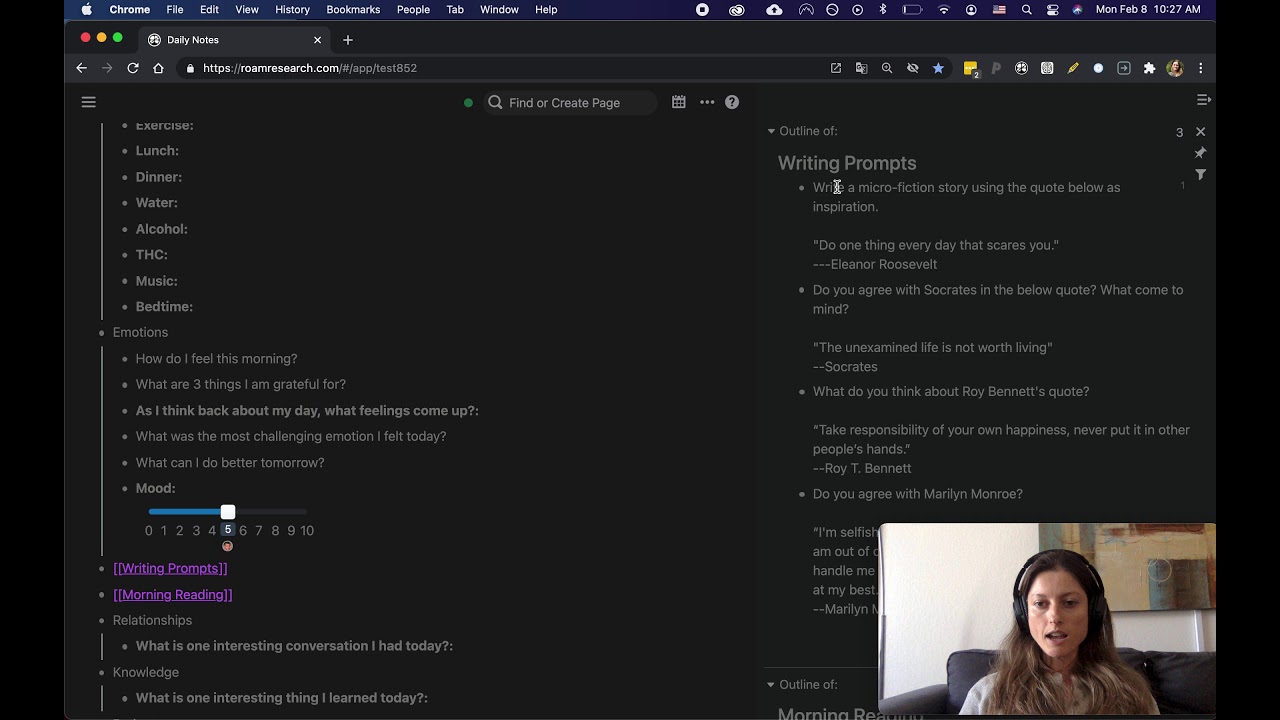This screenshot has height=720, width=1280.
Task: Open filter for Writing Prompts outline
Action: pyautogui.click(x=1201, y=175)
